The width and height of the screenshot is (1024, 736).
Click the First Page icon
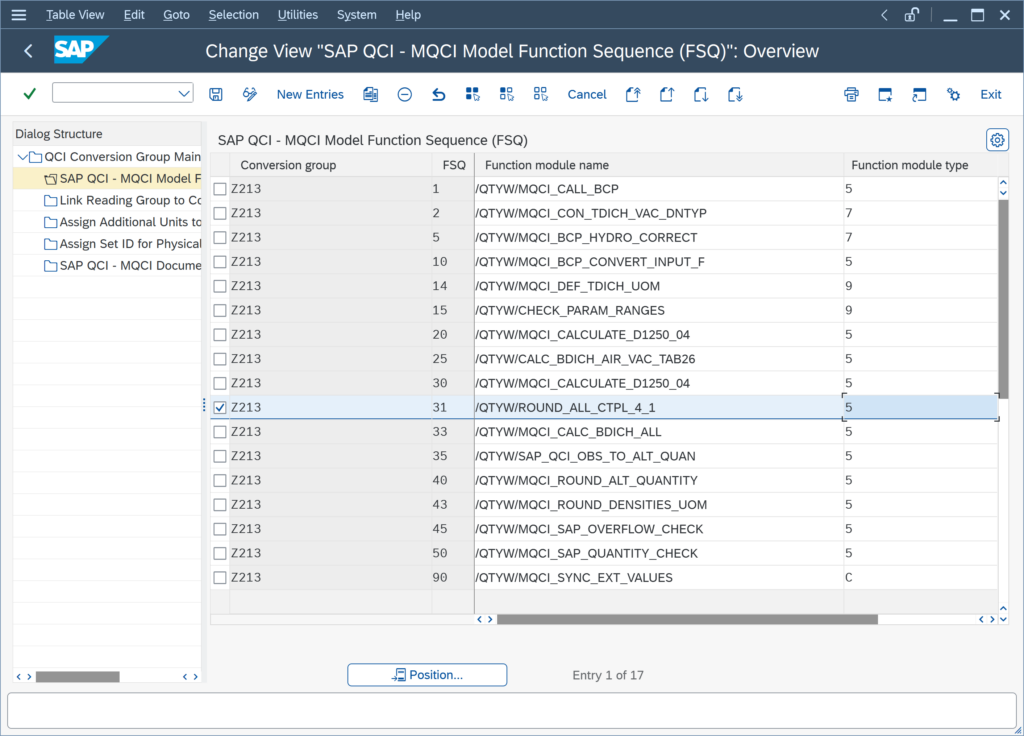pyautogui.click(x=633, y=94)
